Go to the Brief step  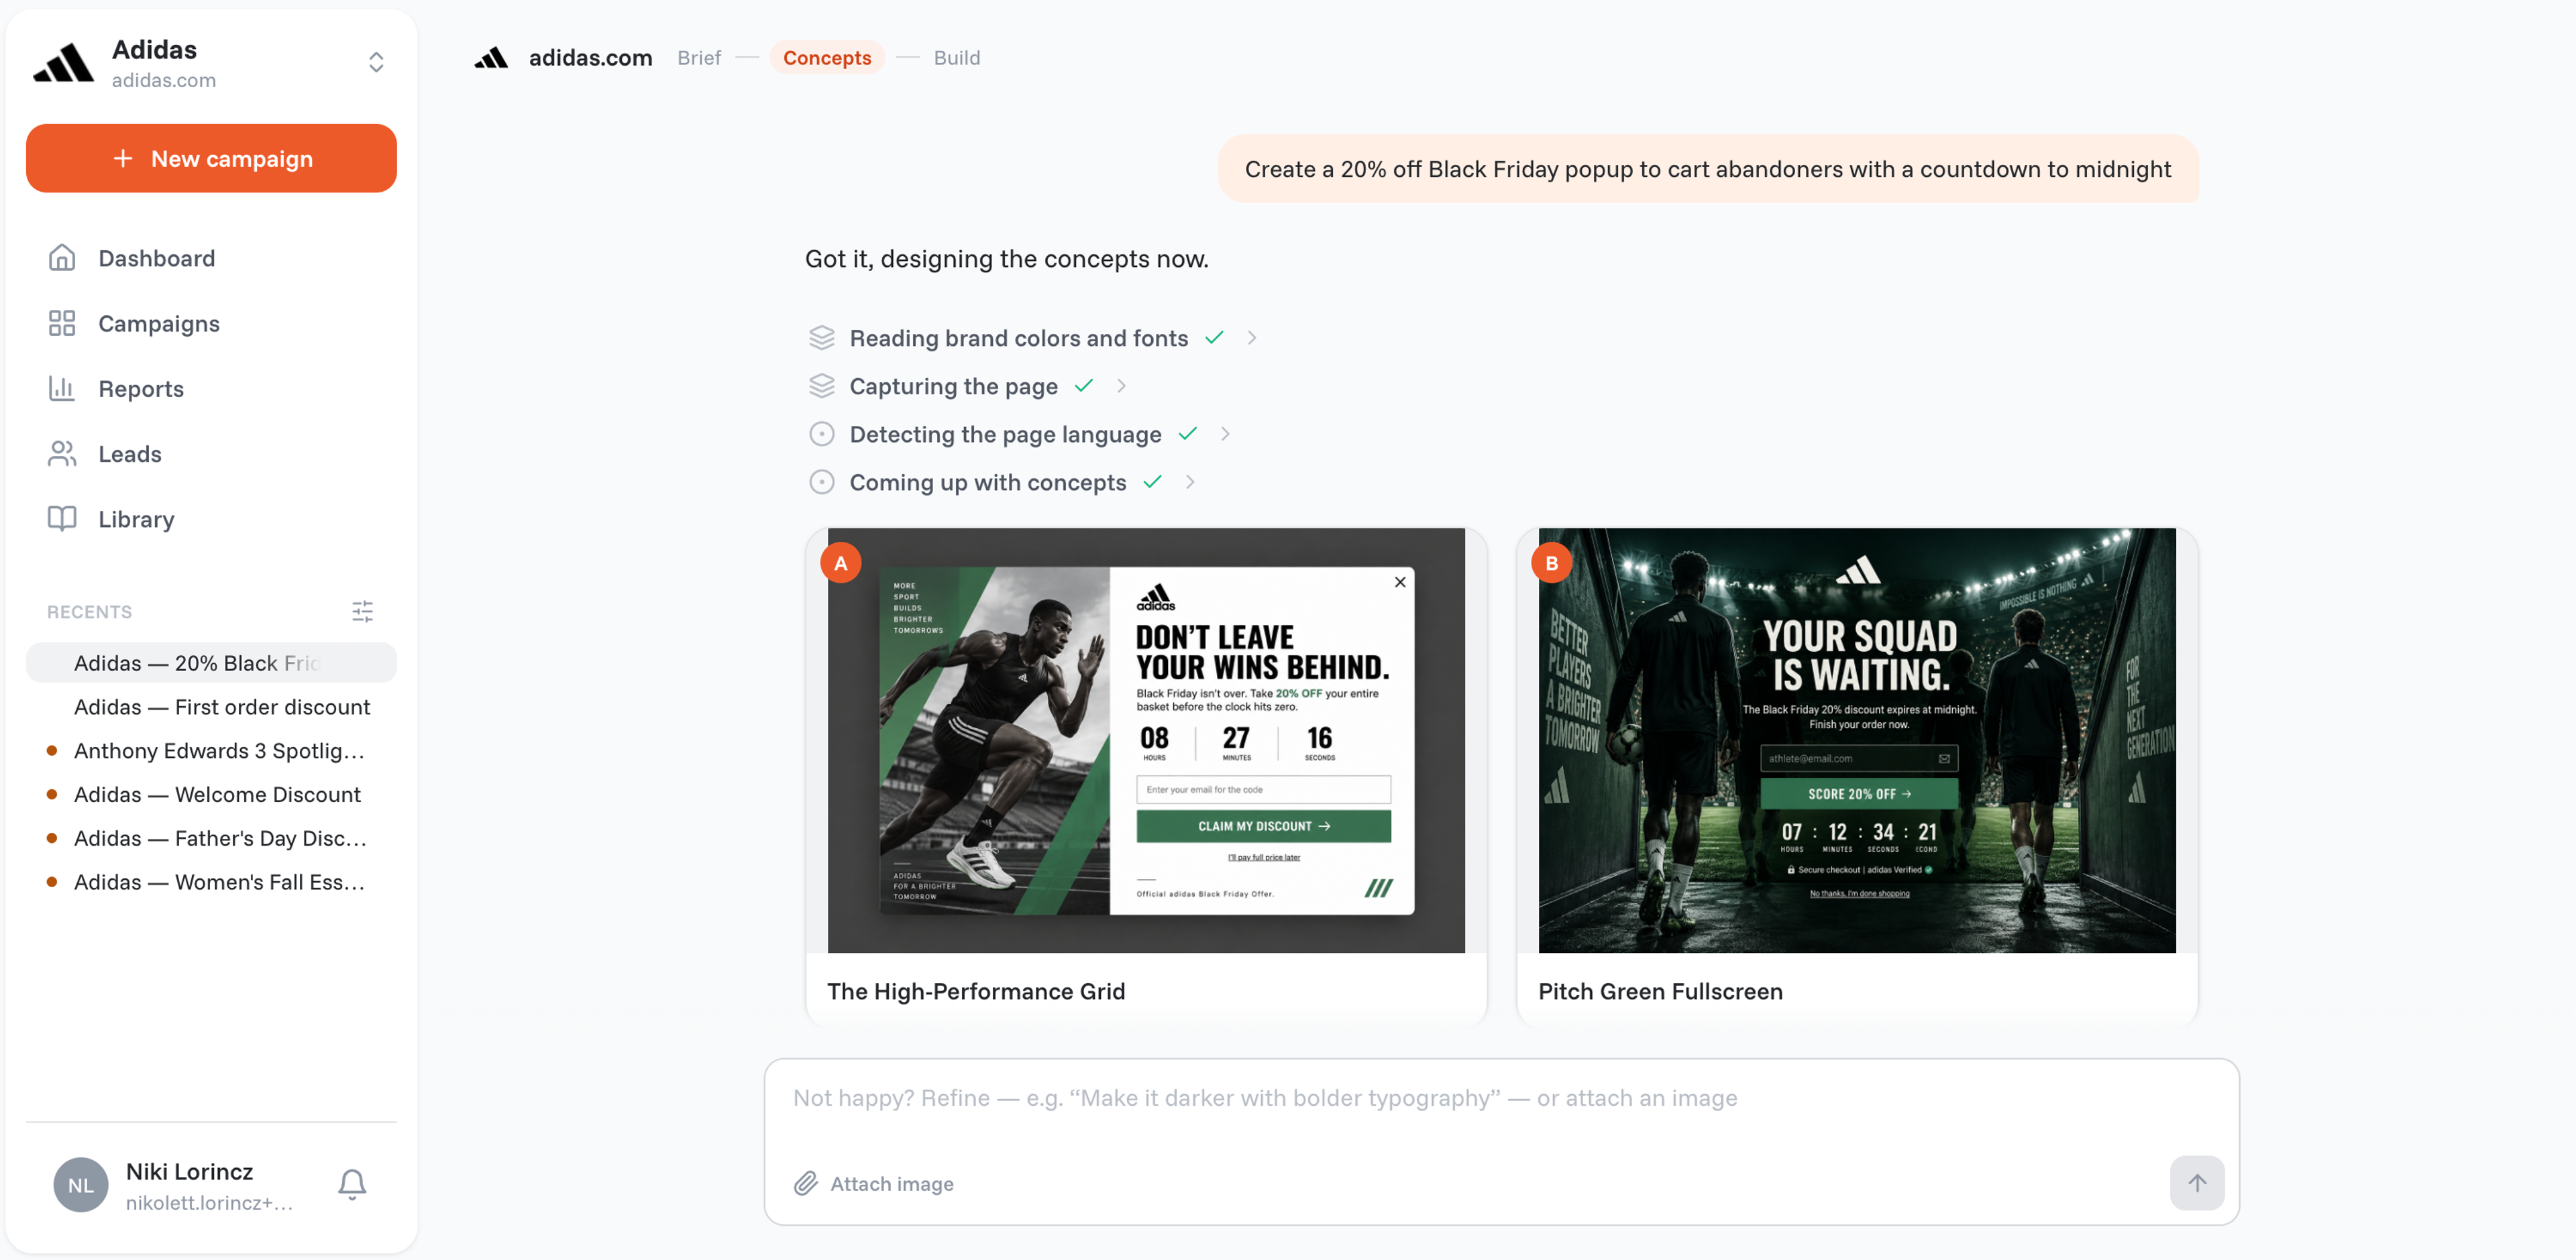click(x=699, y=58)
